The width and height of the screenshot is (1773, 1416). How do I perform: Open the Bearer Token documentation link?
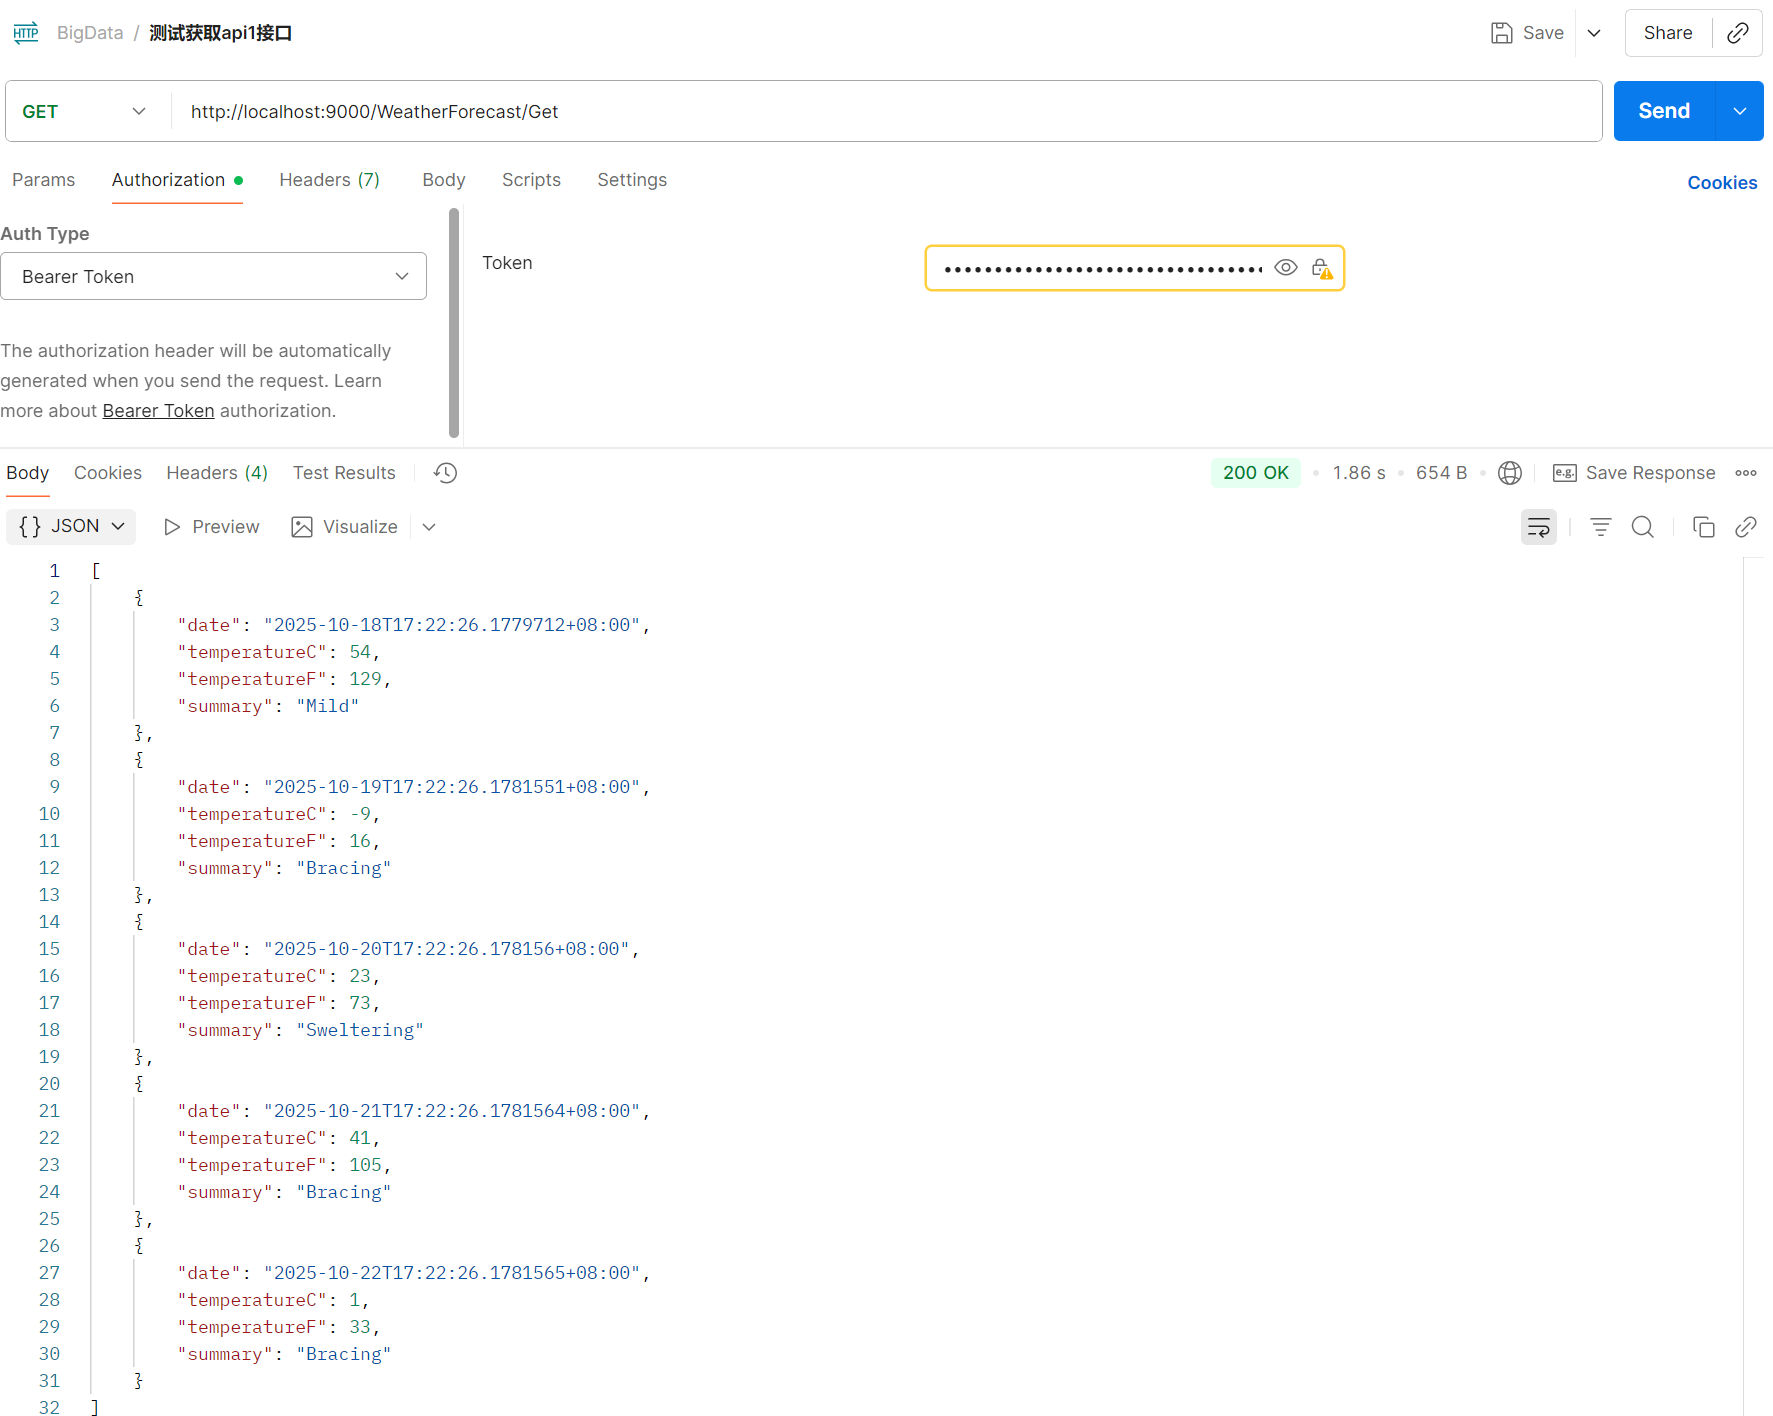click(x=158, y=411)
